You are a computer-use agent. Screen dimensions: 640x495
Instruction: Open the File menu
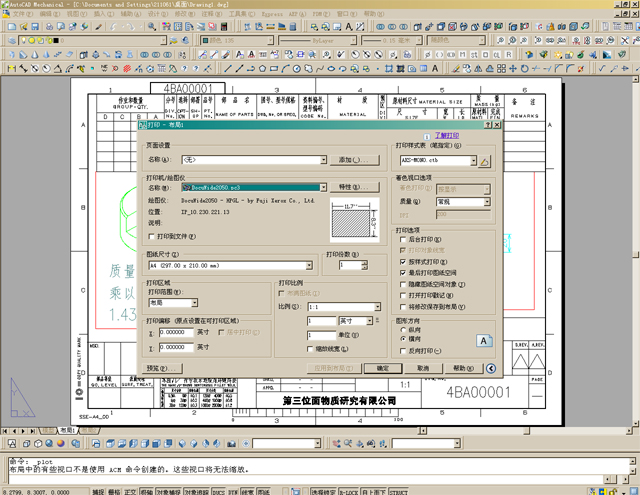tap(21, 14)
